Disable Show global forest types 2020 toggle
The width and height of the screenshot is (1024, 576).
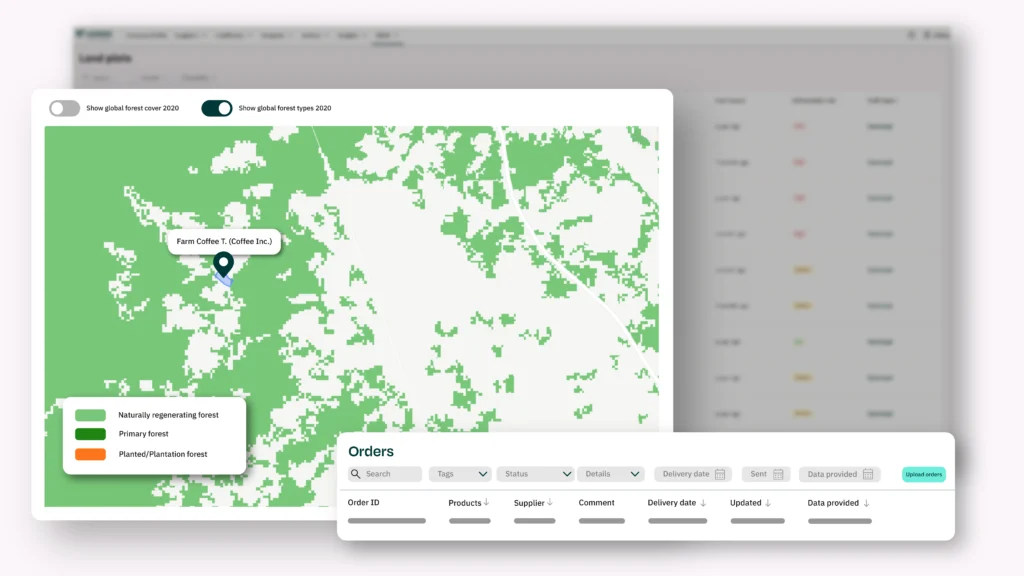point(217,108)
